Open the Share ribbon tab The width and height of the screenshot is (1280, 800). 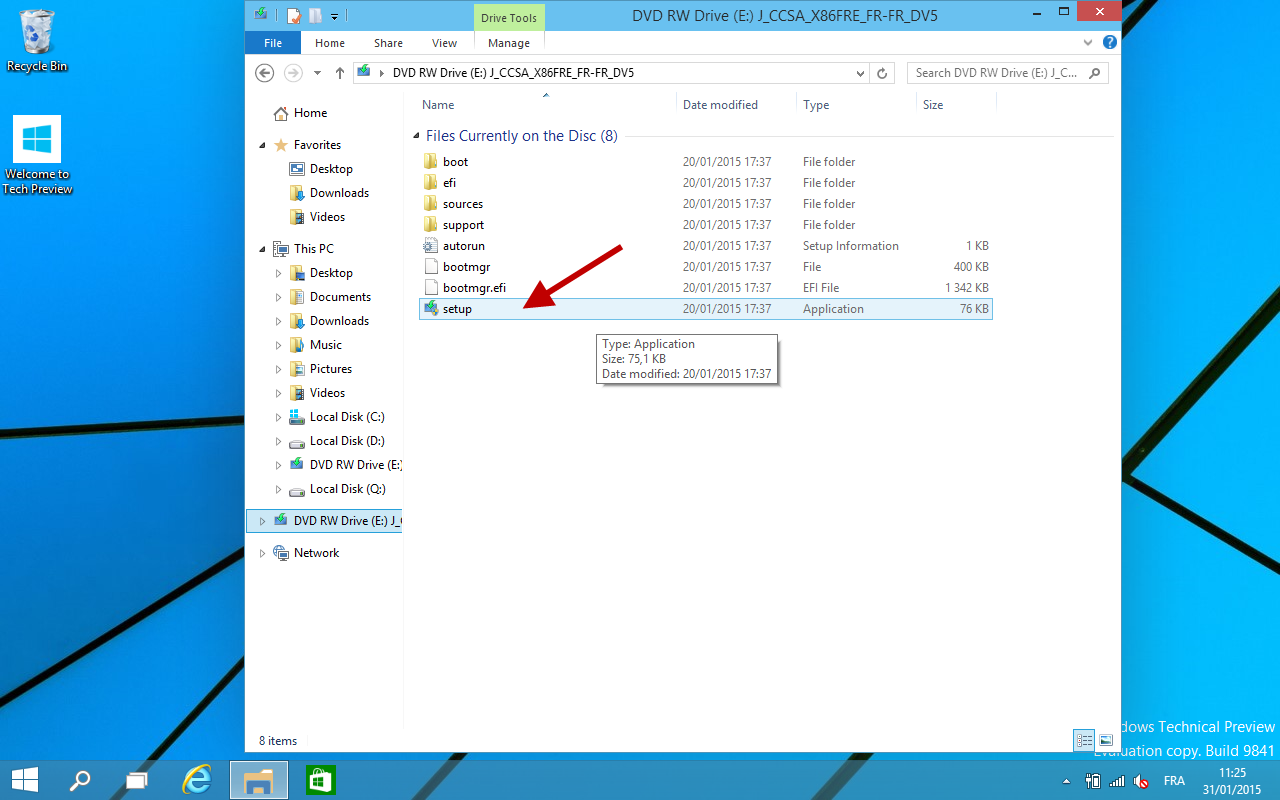pyautogui.click(x=388, y=43)
